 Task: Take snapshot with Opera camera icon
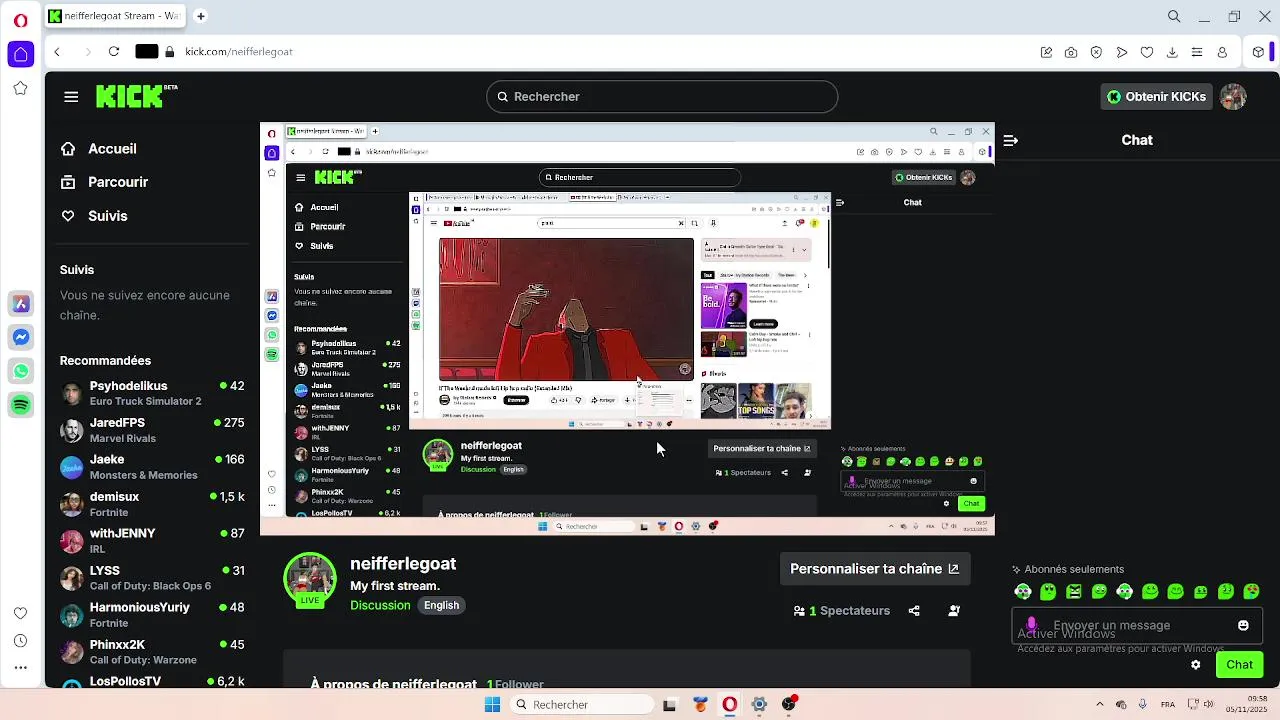click(1071, 52)
